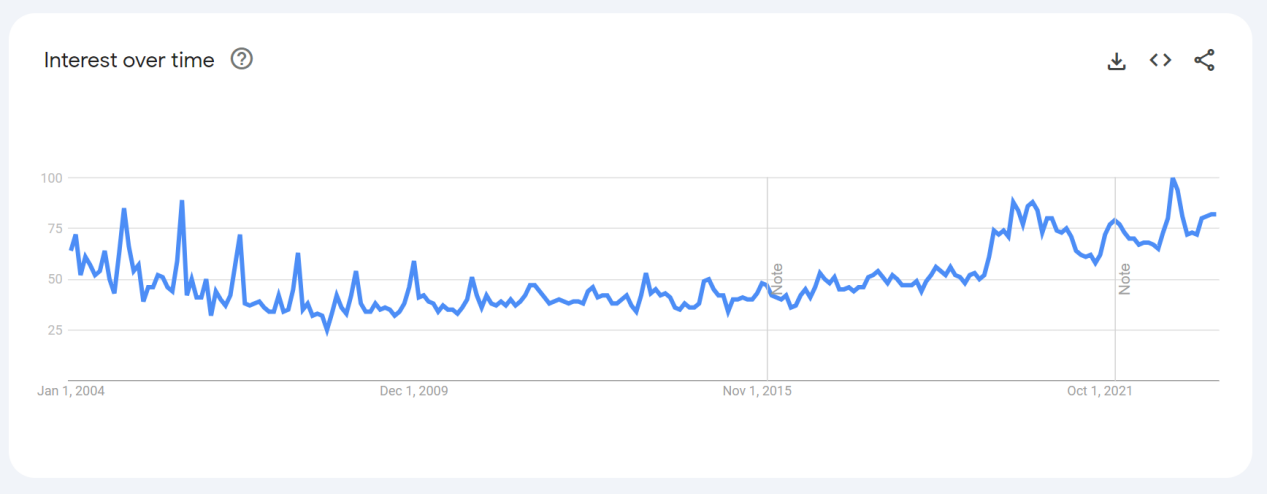
Task: Select the Jan 1, 2004 axis label
Action: click(x=71, y=391)
